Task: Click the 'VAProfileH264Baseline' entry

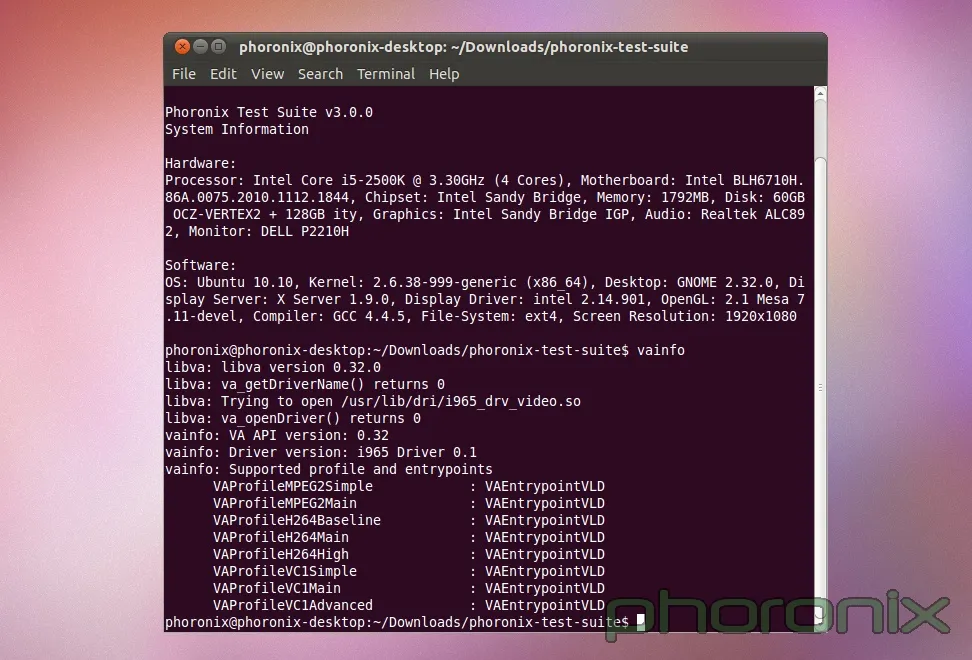Action: tap(296, 520)
